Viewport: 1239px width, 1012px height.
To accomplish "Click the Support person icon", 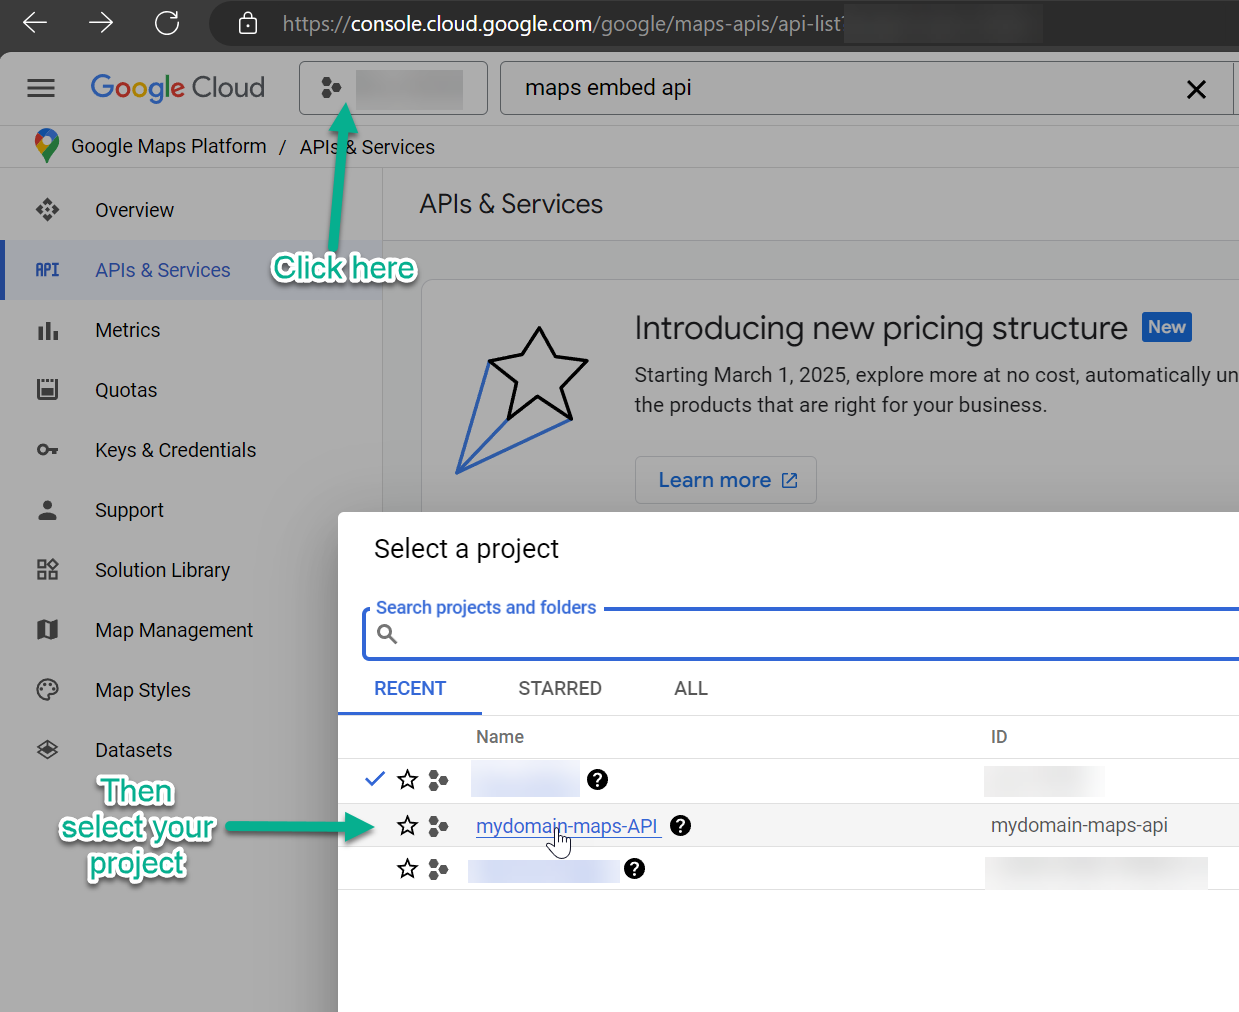I will point(47,510).
